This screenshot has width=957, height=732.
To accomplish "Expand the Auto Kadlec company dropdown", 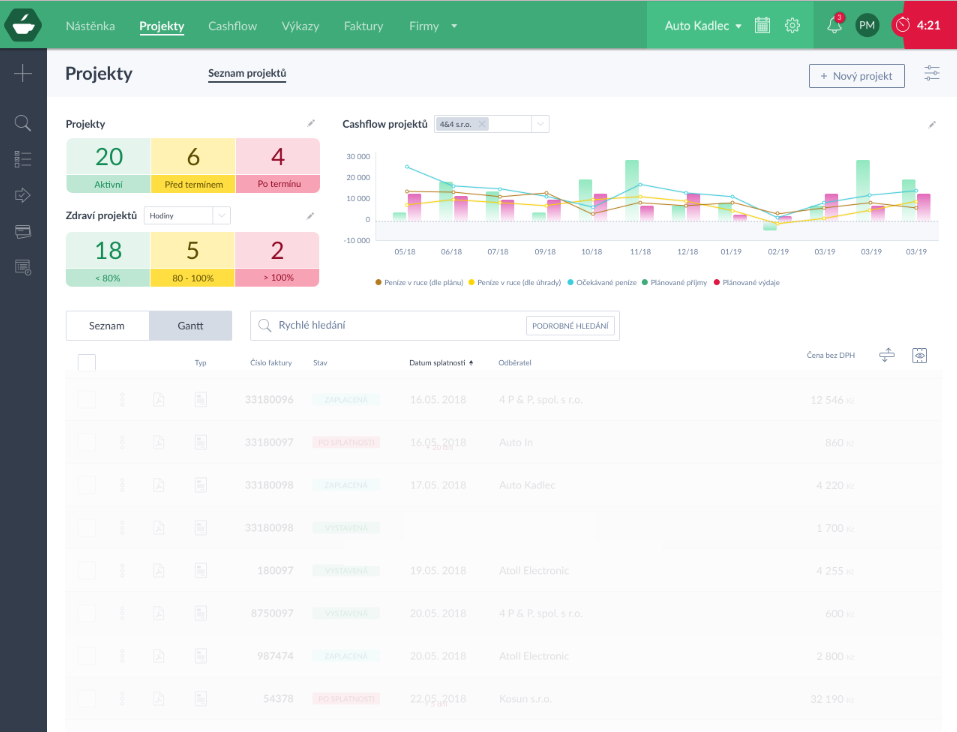I will tap(703, 26).
